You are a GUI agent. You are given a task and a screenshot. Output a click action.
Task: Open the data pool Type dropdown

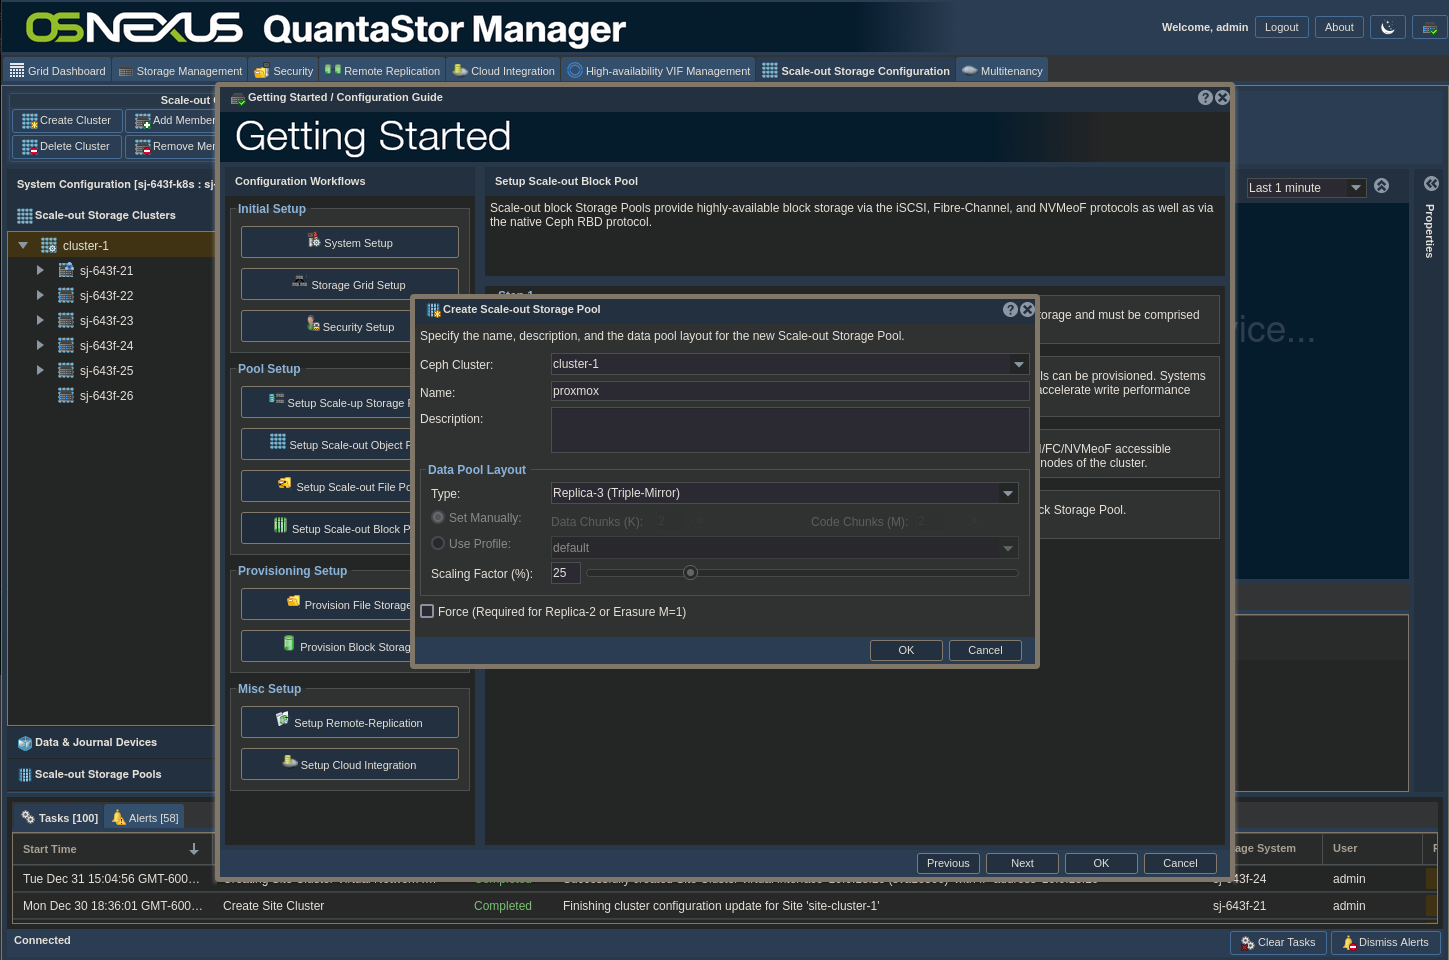[1007, 493]
